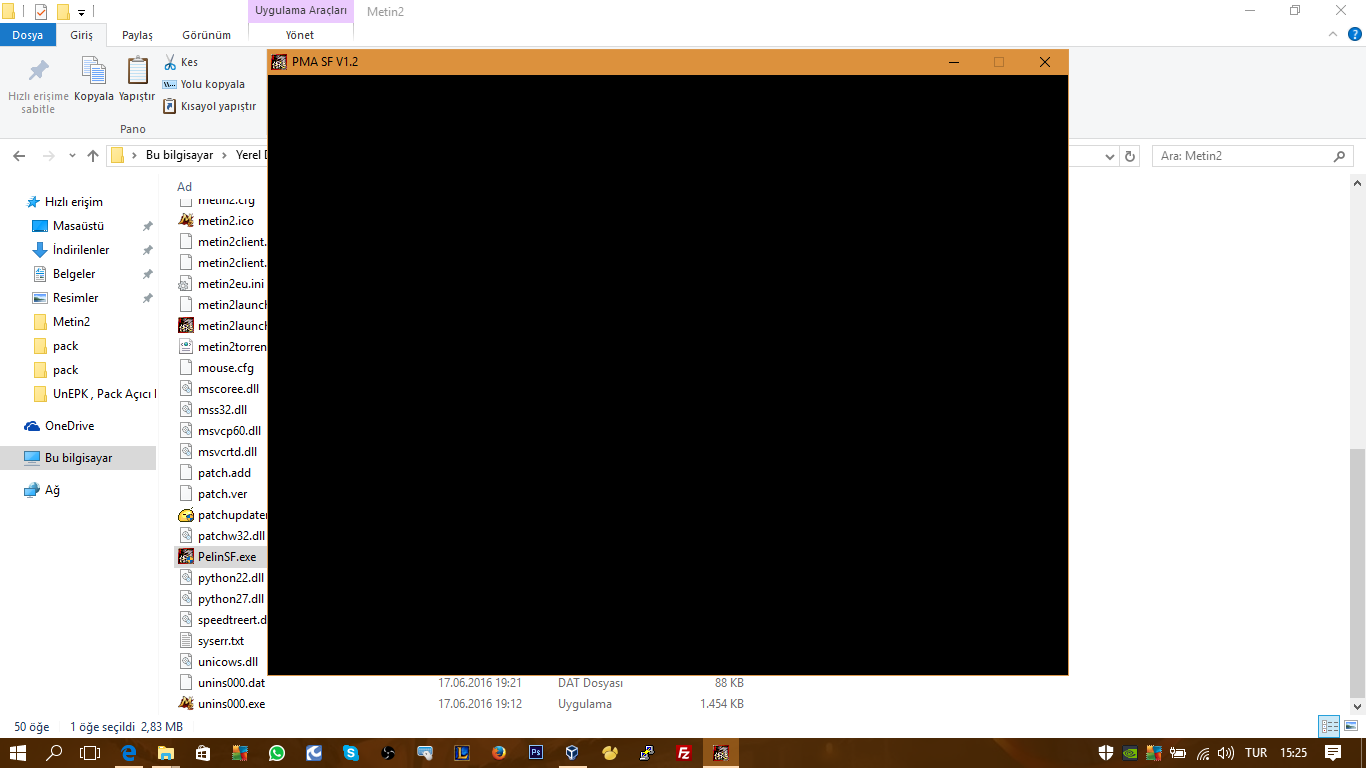Screen dimensions: 1366x768
Task: Toggle the pin on Masaüstü quick access item
Action: click(x=147, y=226)
